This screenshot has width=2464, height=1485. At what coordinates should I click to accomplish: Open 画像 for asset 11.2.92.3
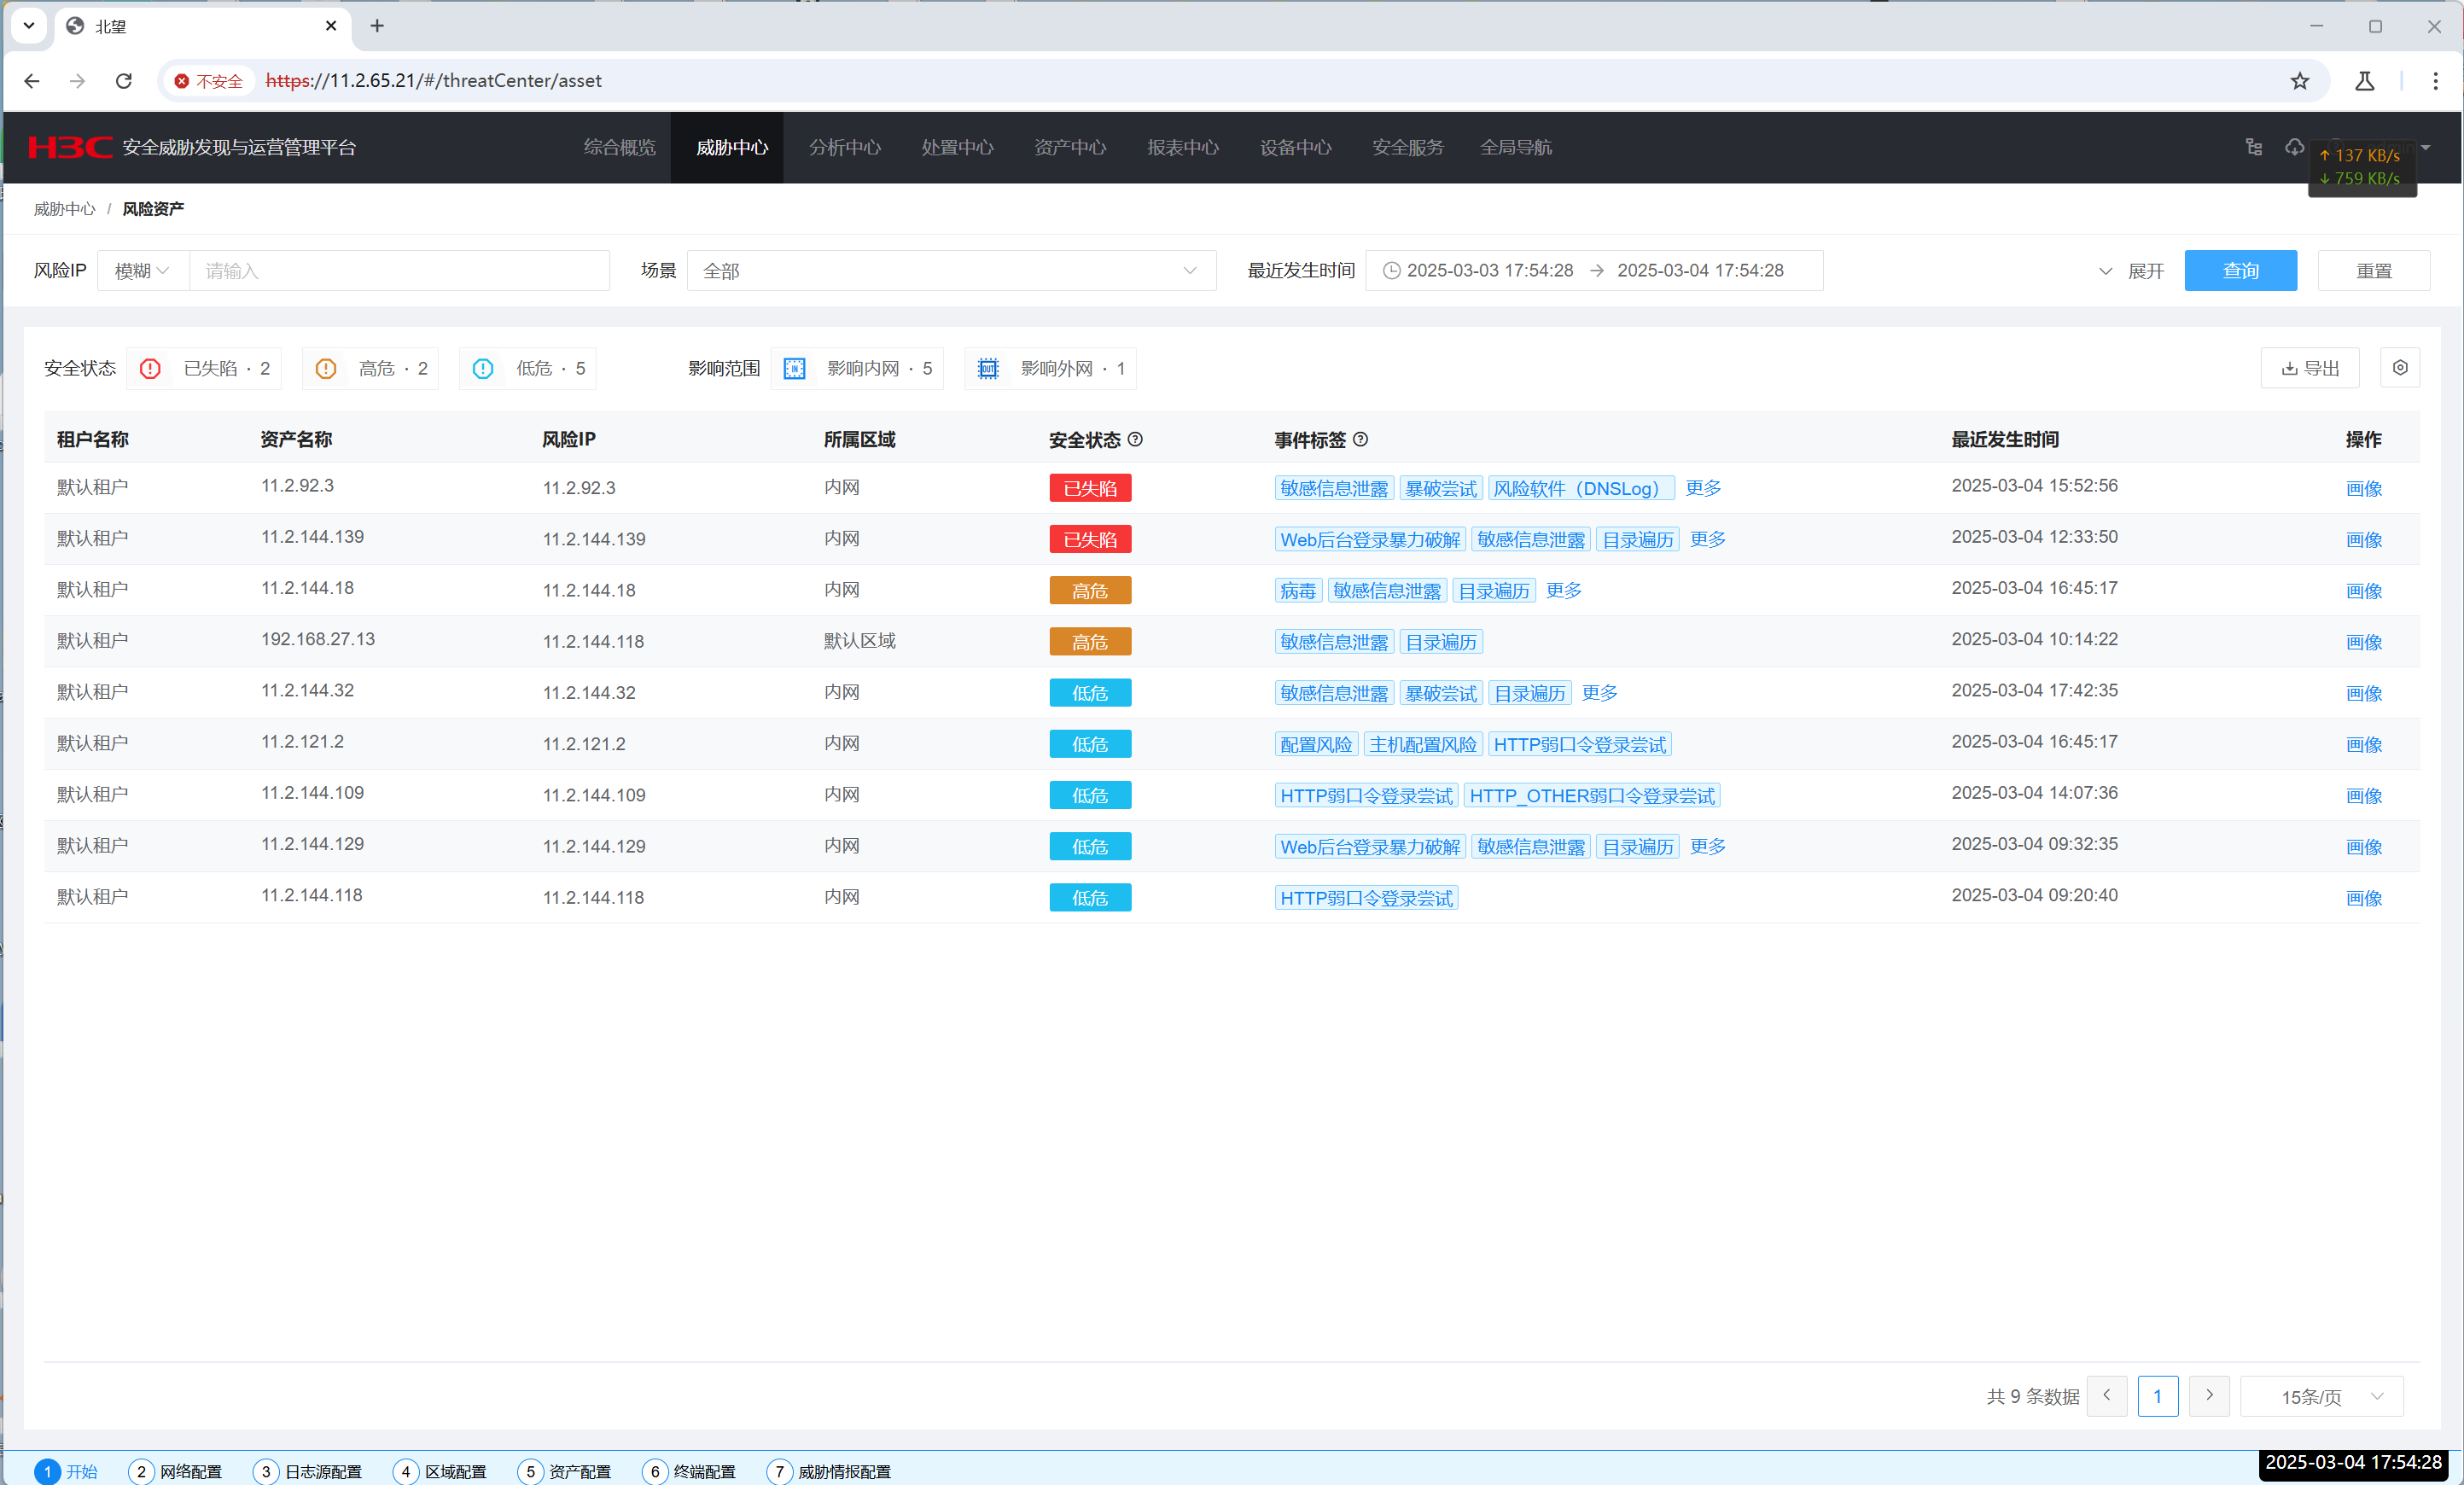(2364, 488)
